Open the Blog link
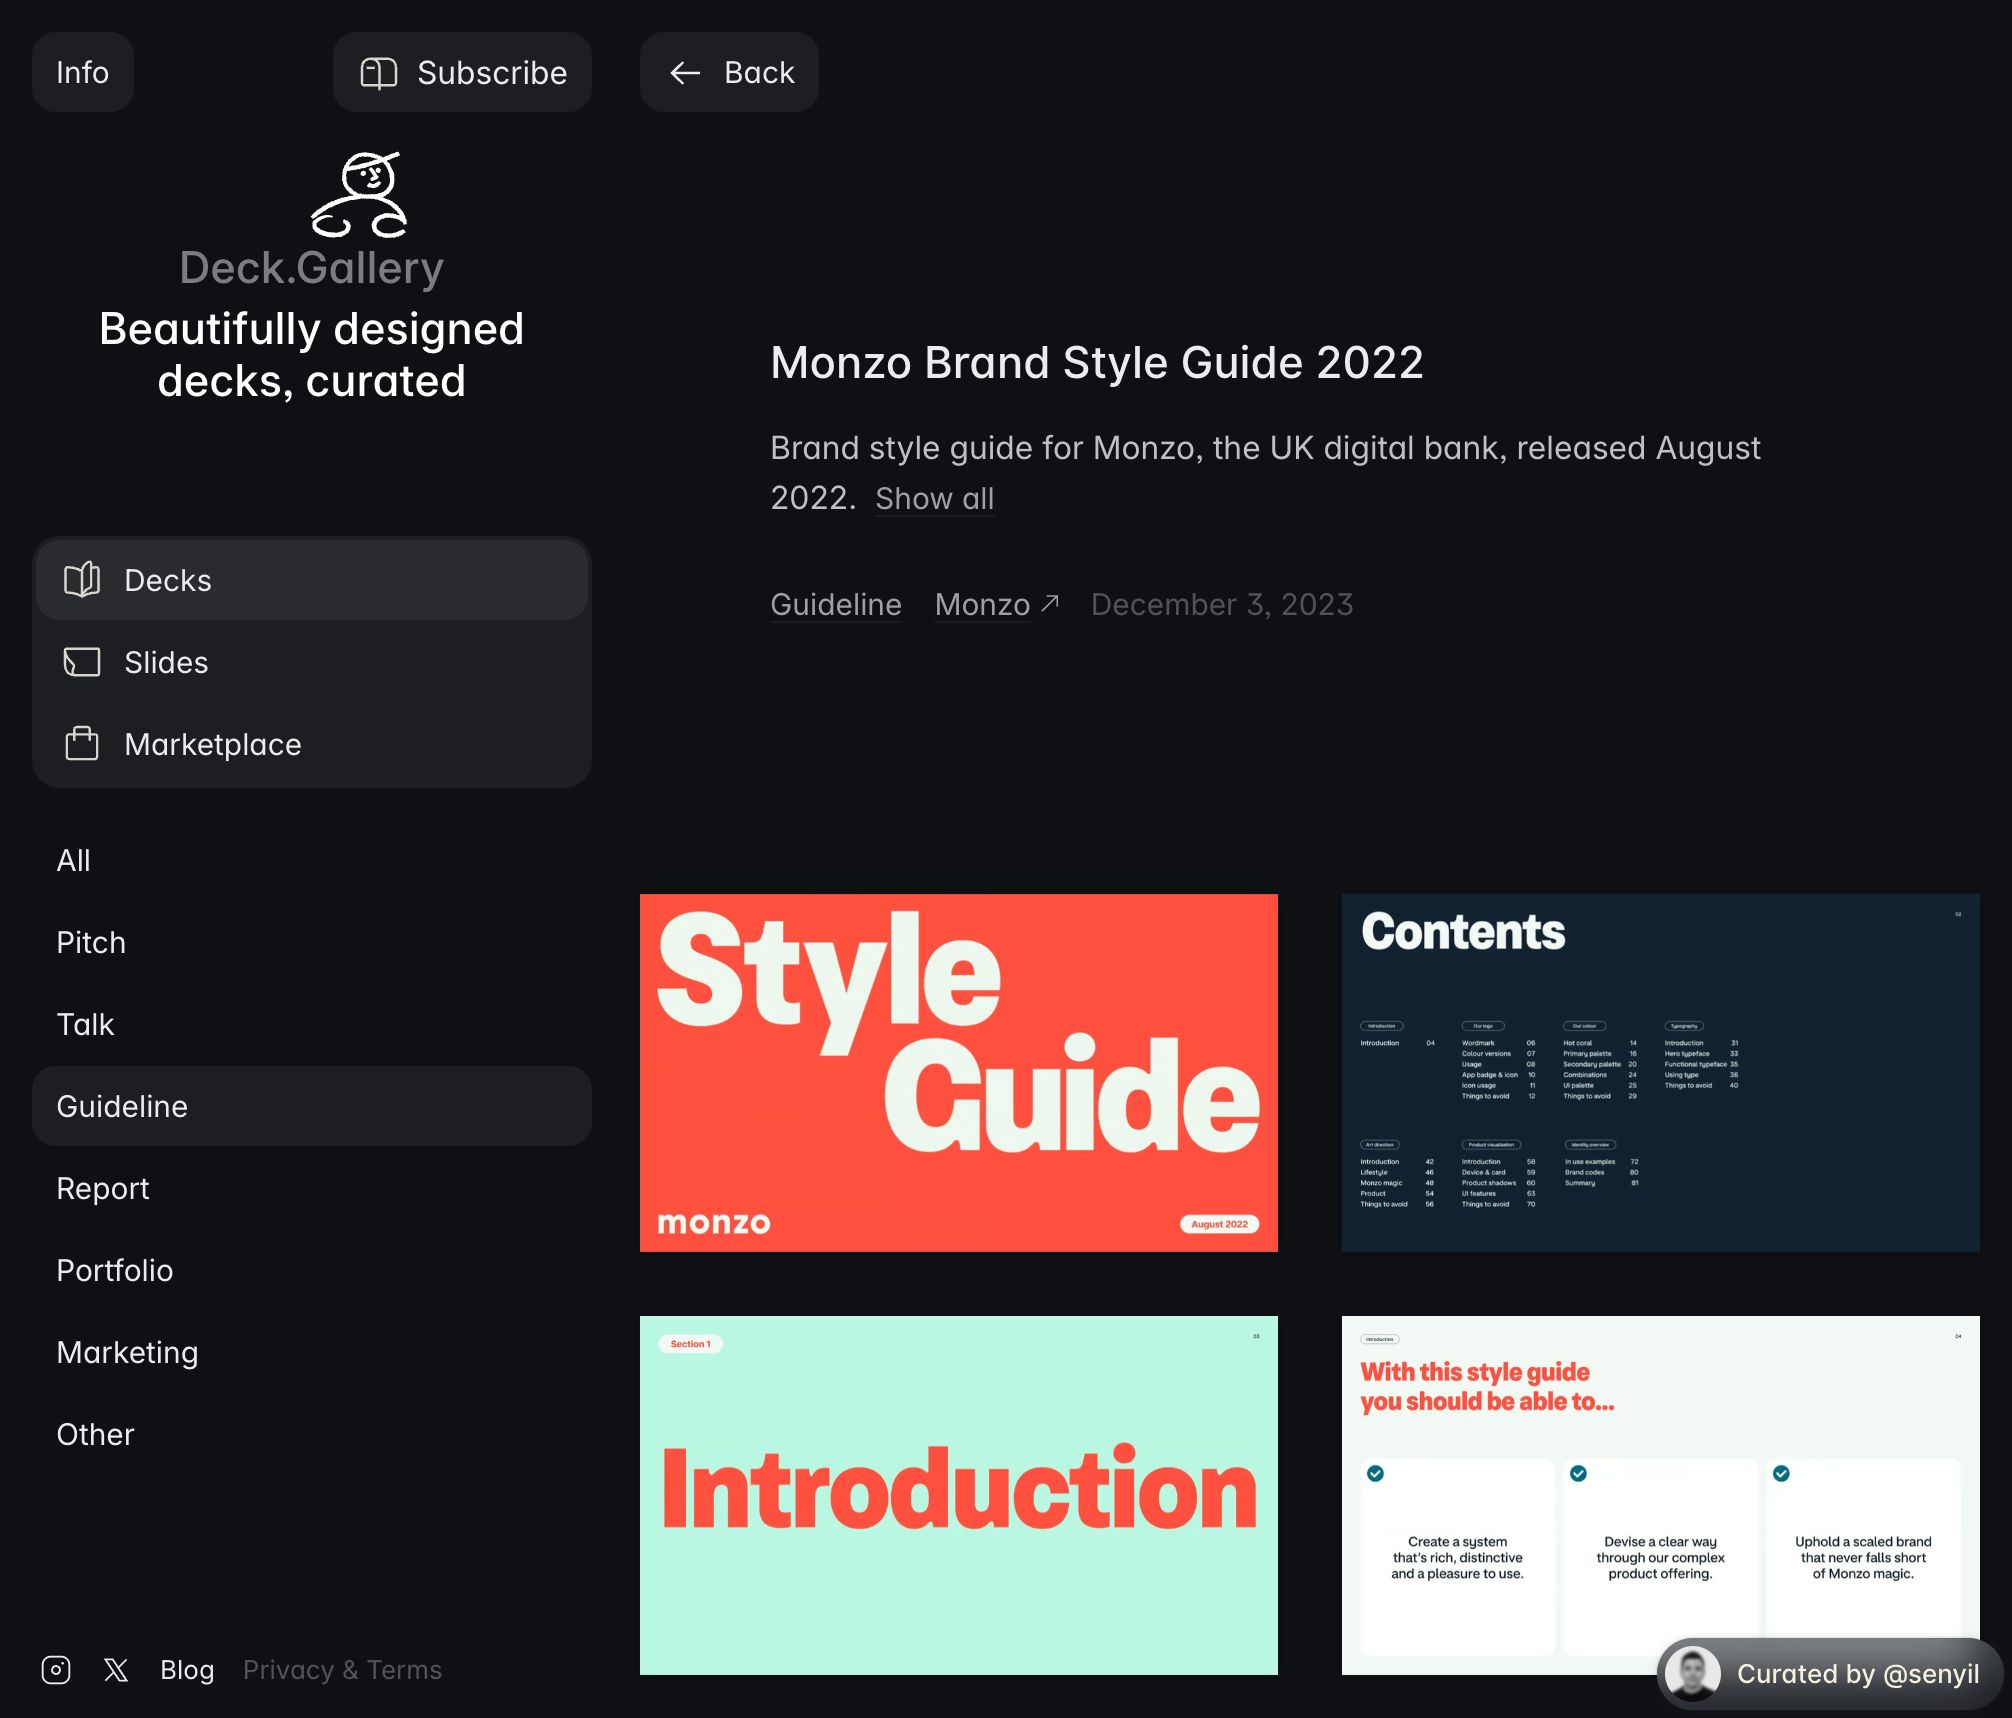The image size is (2012, 1718). pyautogui.click(x=187, y=1670)
